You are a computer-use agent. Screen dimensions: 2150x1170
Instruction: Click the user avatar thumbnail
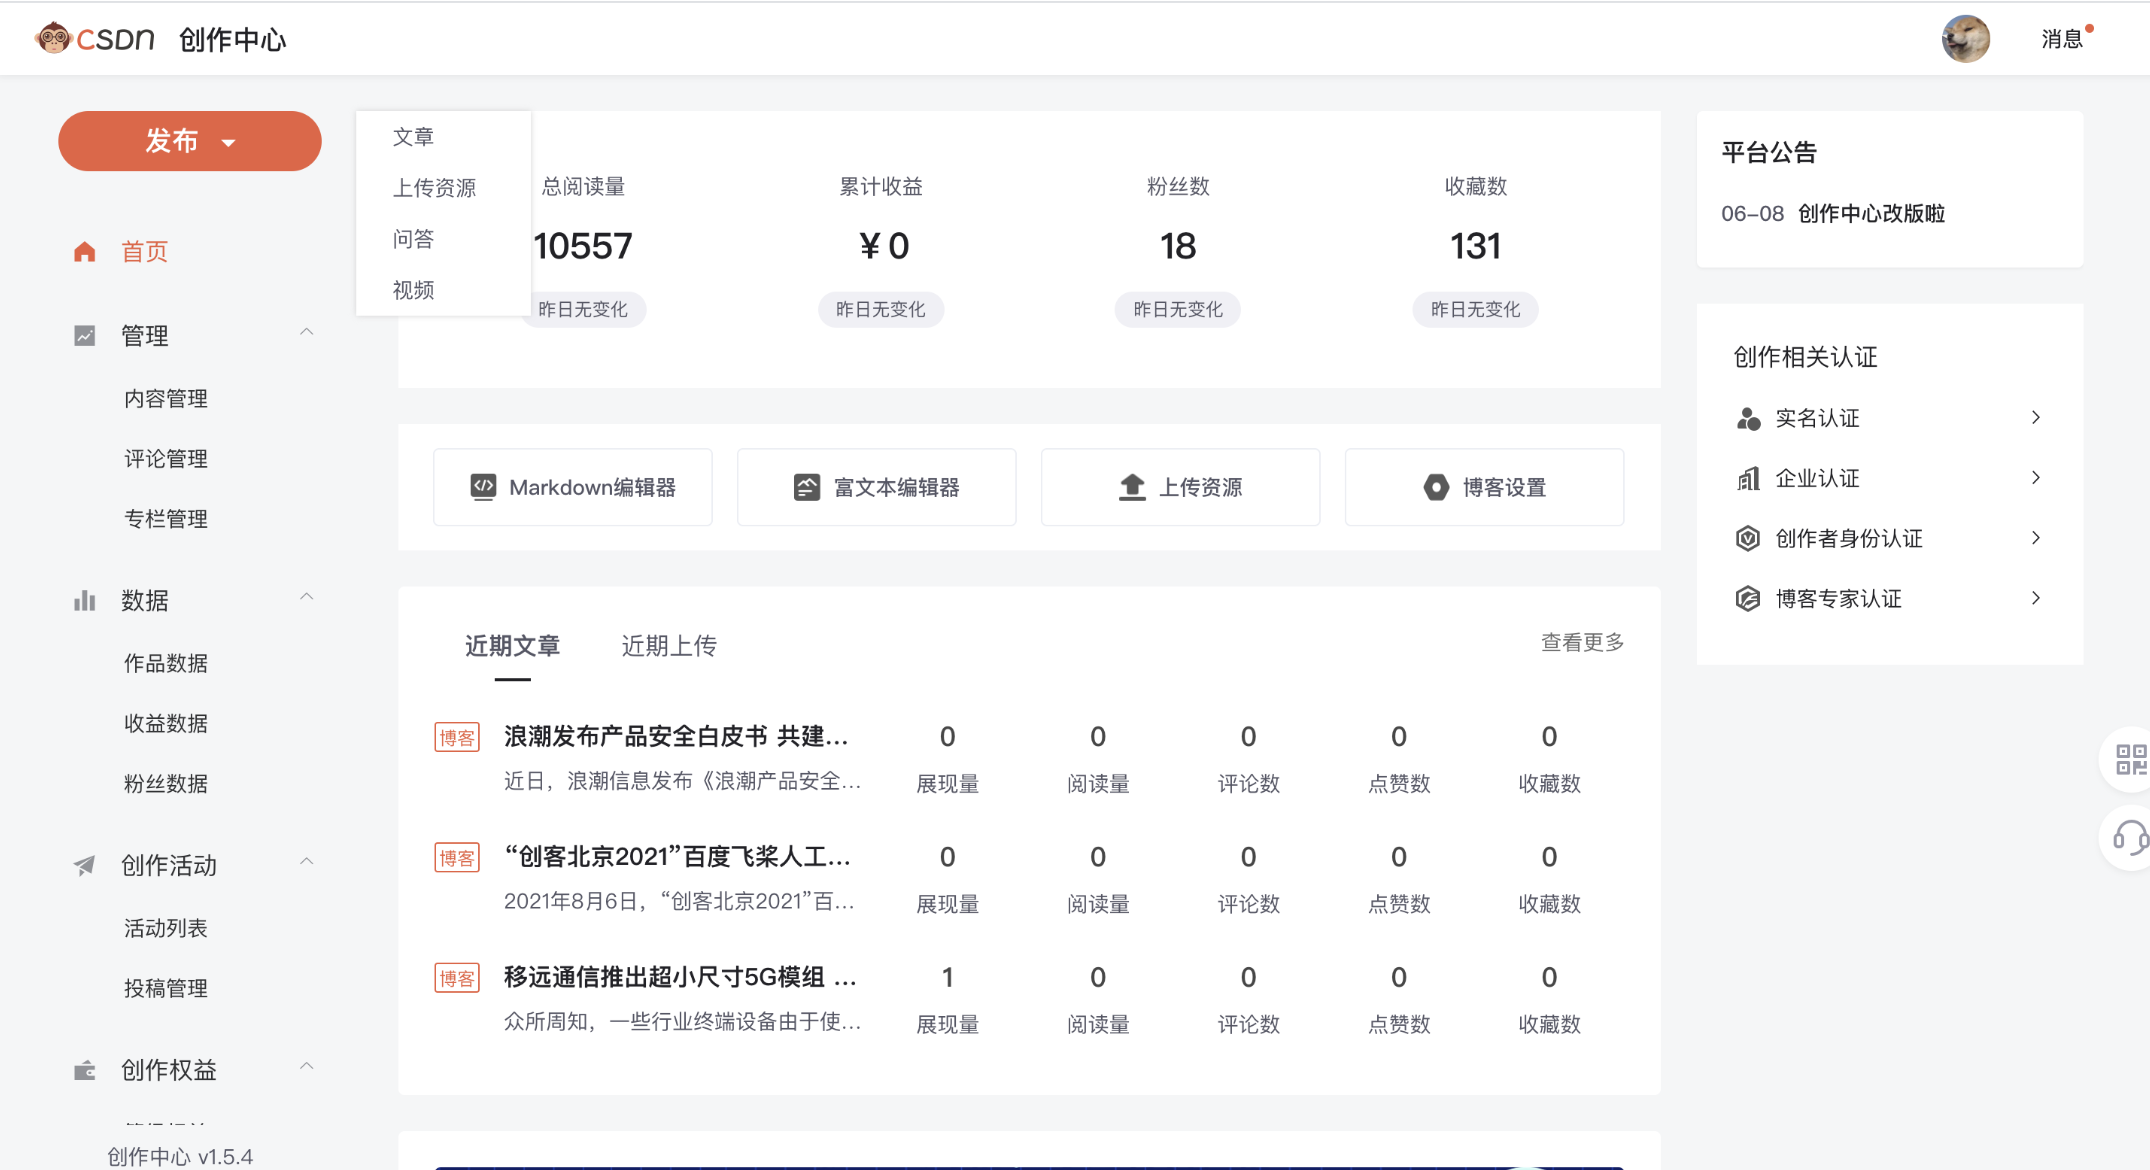click(1966, 38)
